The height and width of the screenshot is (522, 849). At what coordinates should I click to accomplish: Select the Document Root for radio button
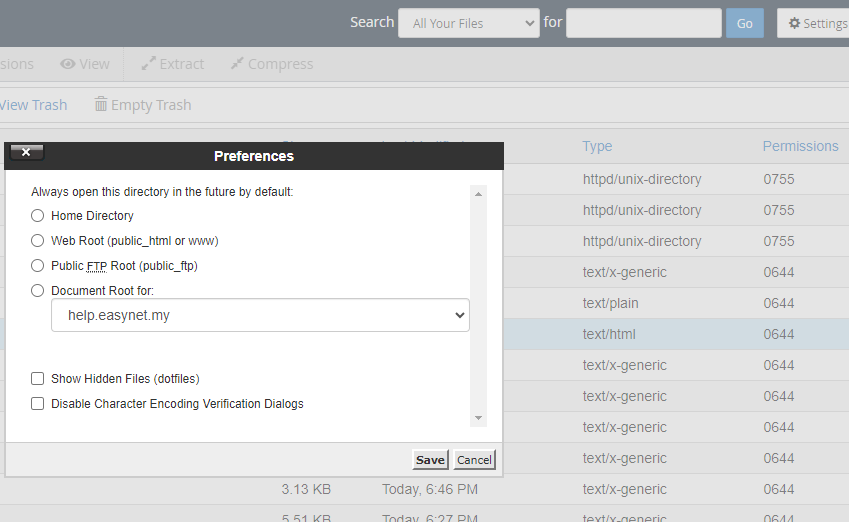(x=38, y=291)
